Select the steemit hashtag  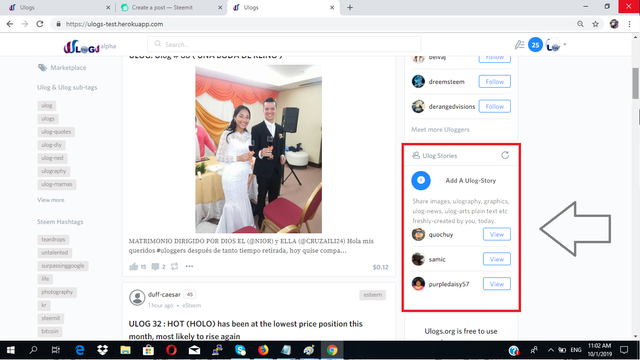point(51,318)
